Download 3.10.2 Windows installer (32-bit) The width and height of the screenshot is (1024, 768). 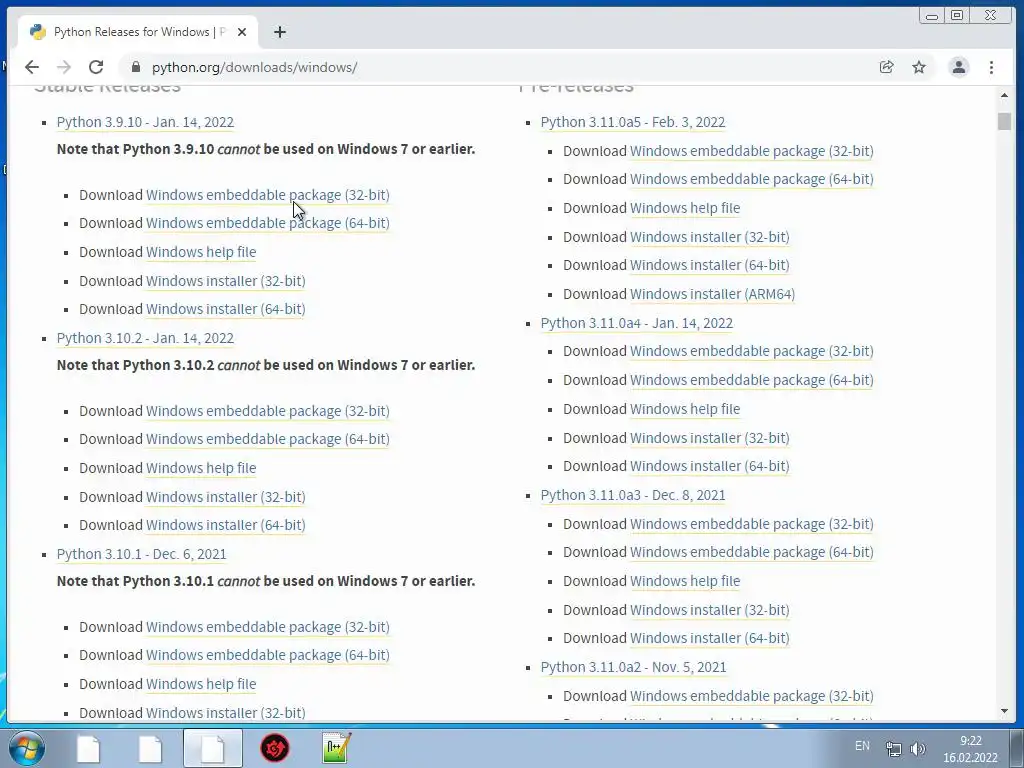tap(226, 497)
